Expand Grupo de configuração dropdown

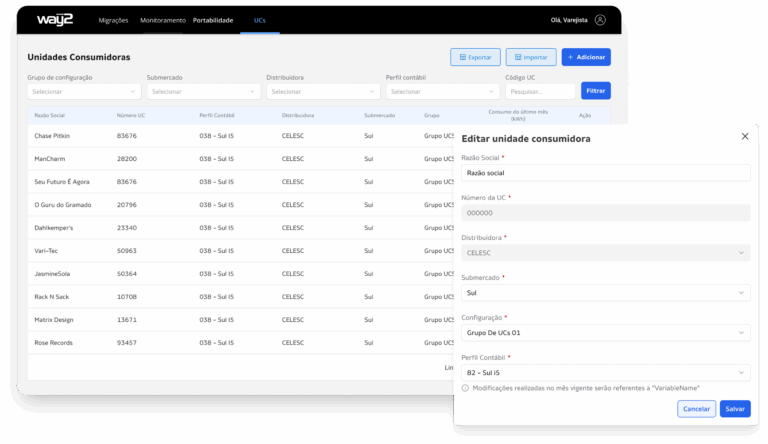click(83, 91)
